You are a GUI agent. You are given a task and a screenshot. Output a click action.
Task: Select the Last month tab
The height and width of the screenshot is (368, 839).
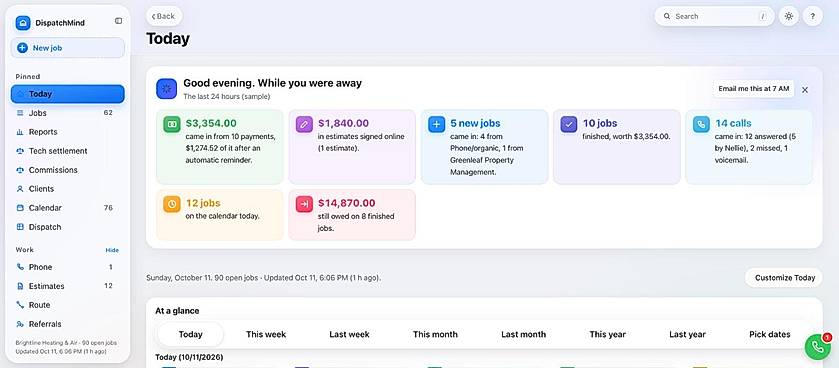pyautogui.click(x=523, y=334)
